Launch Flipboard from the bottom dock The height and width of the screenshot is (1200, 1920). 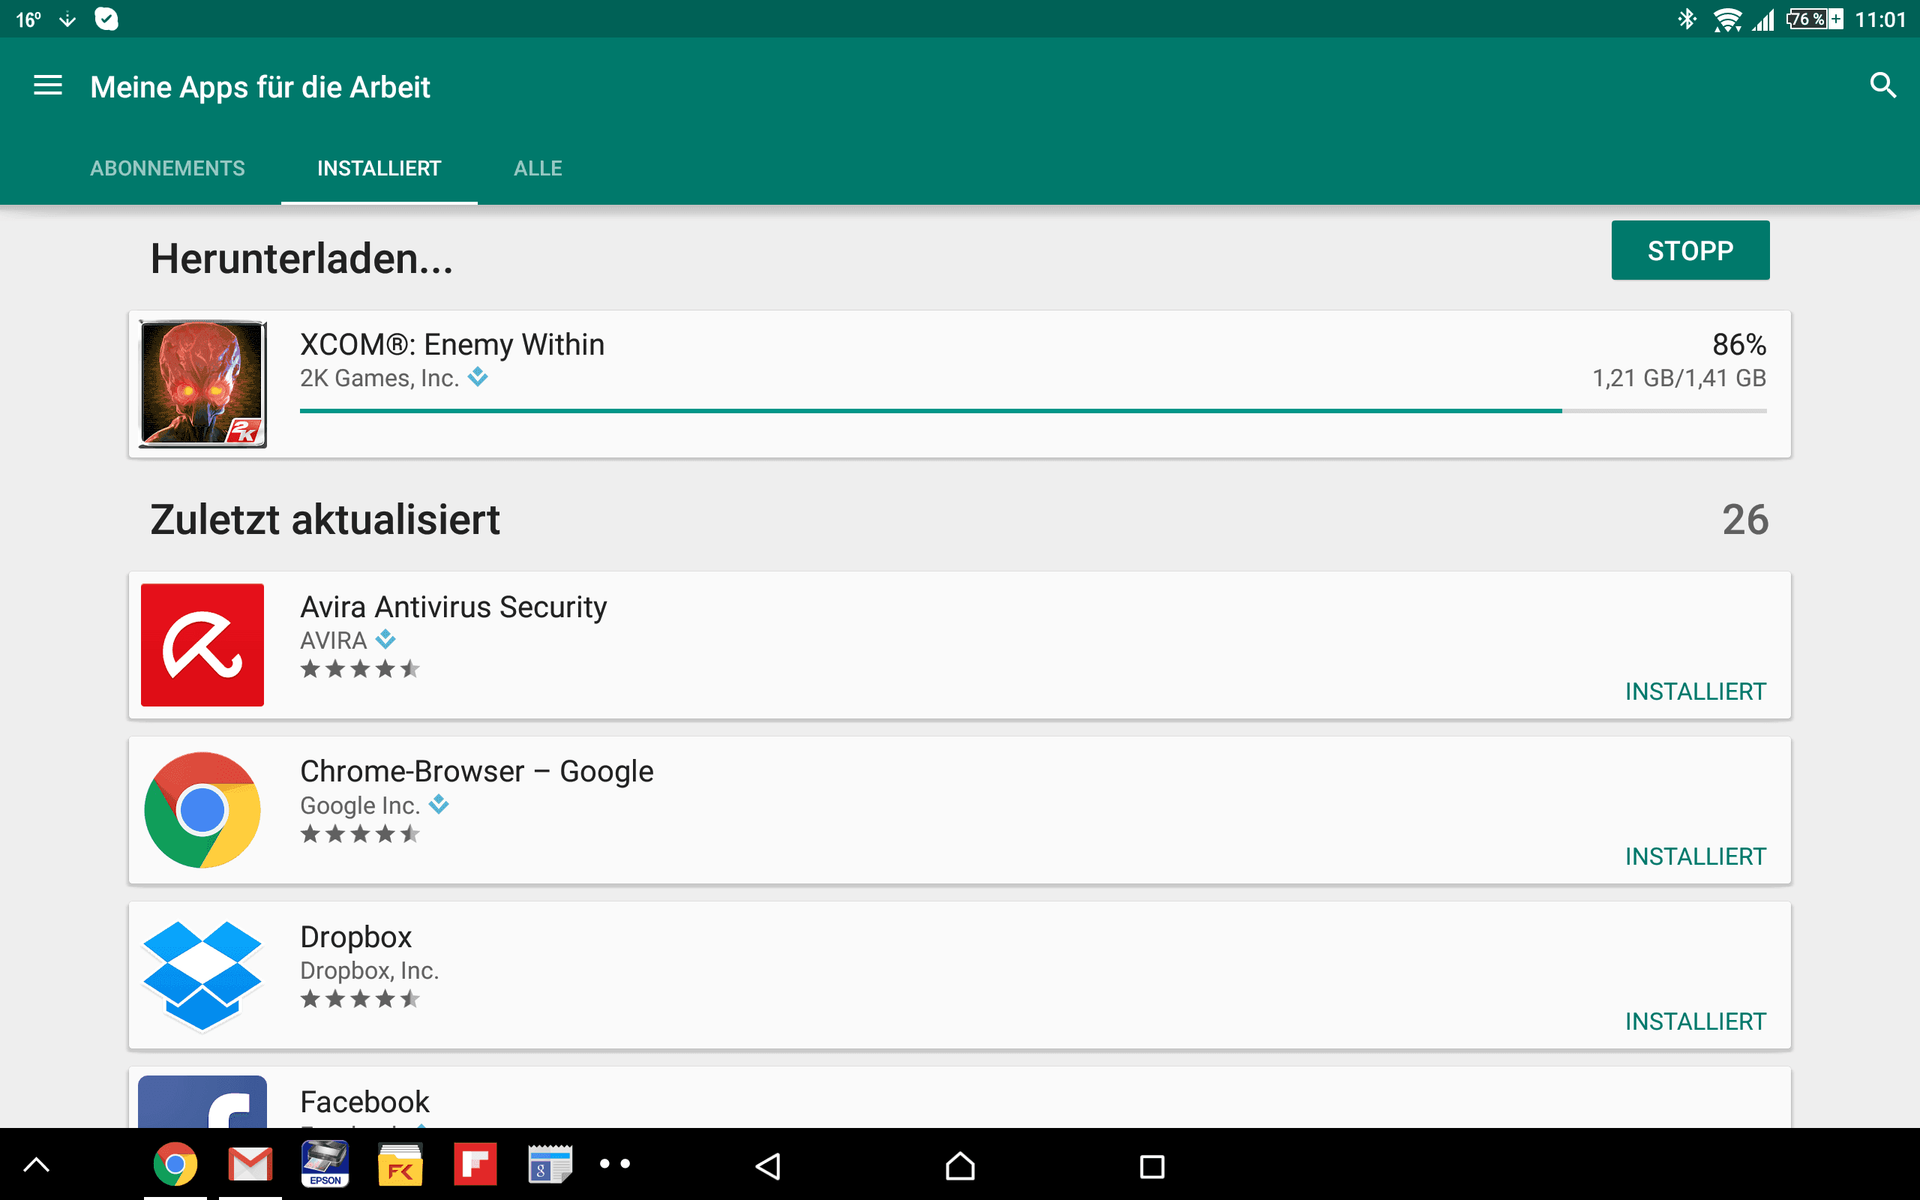coord(475,1165)
